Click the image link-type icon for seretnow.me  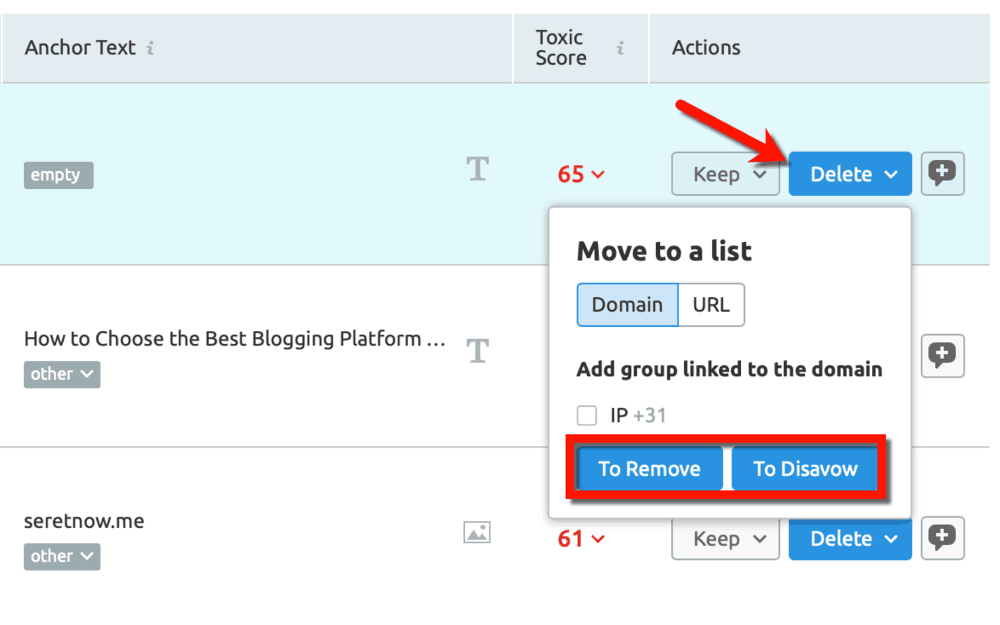(x=478, y=532)
